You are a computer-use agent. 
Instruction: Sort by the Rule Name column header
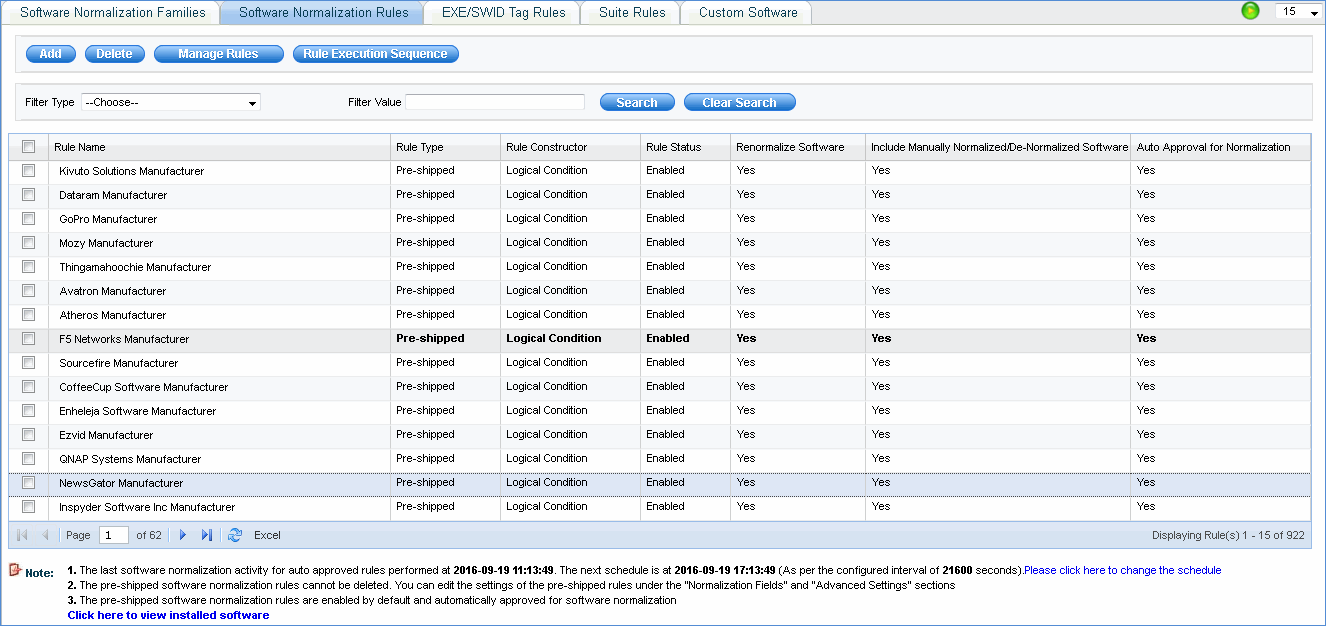click(80, 146)
